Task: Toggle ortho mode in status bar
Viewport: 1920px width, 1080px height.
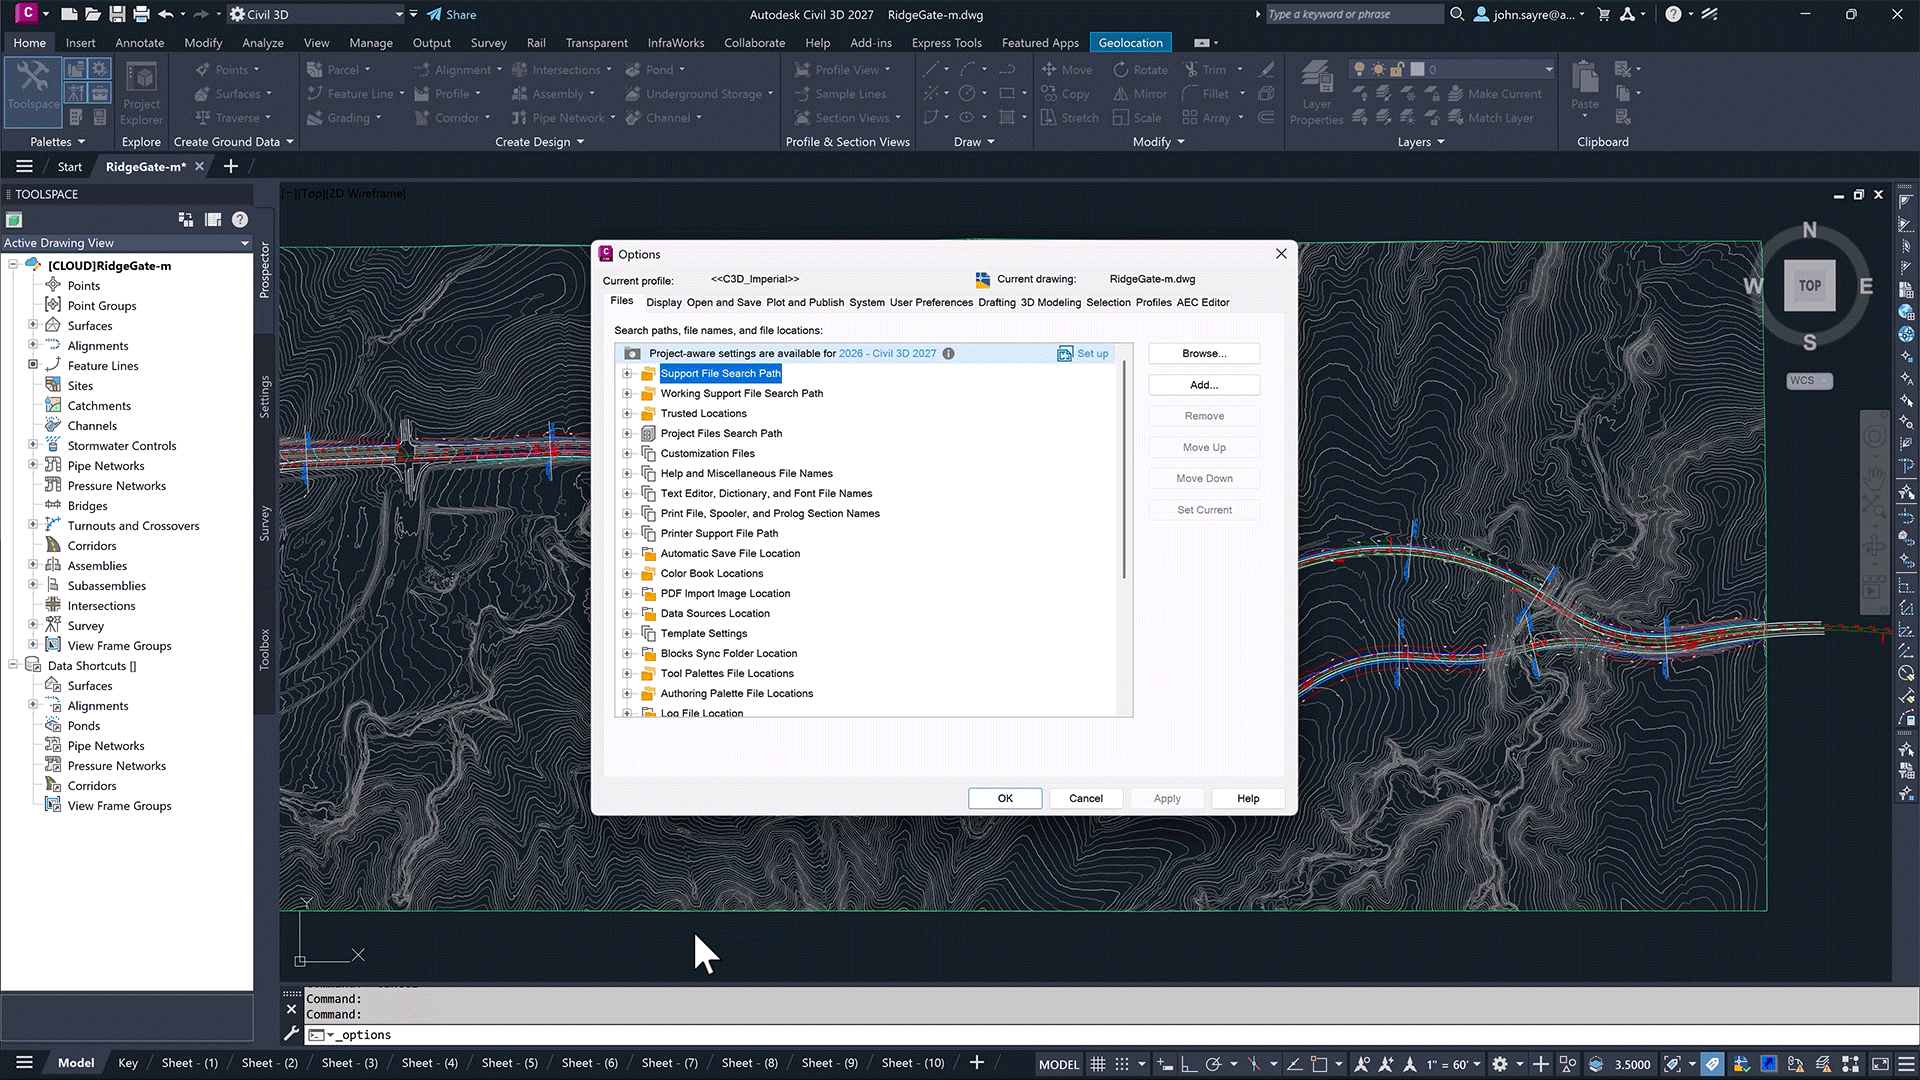Action: (x=1188, y=1064)
